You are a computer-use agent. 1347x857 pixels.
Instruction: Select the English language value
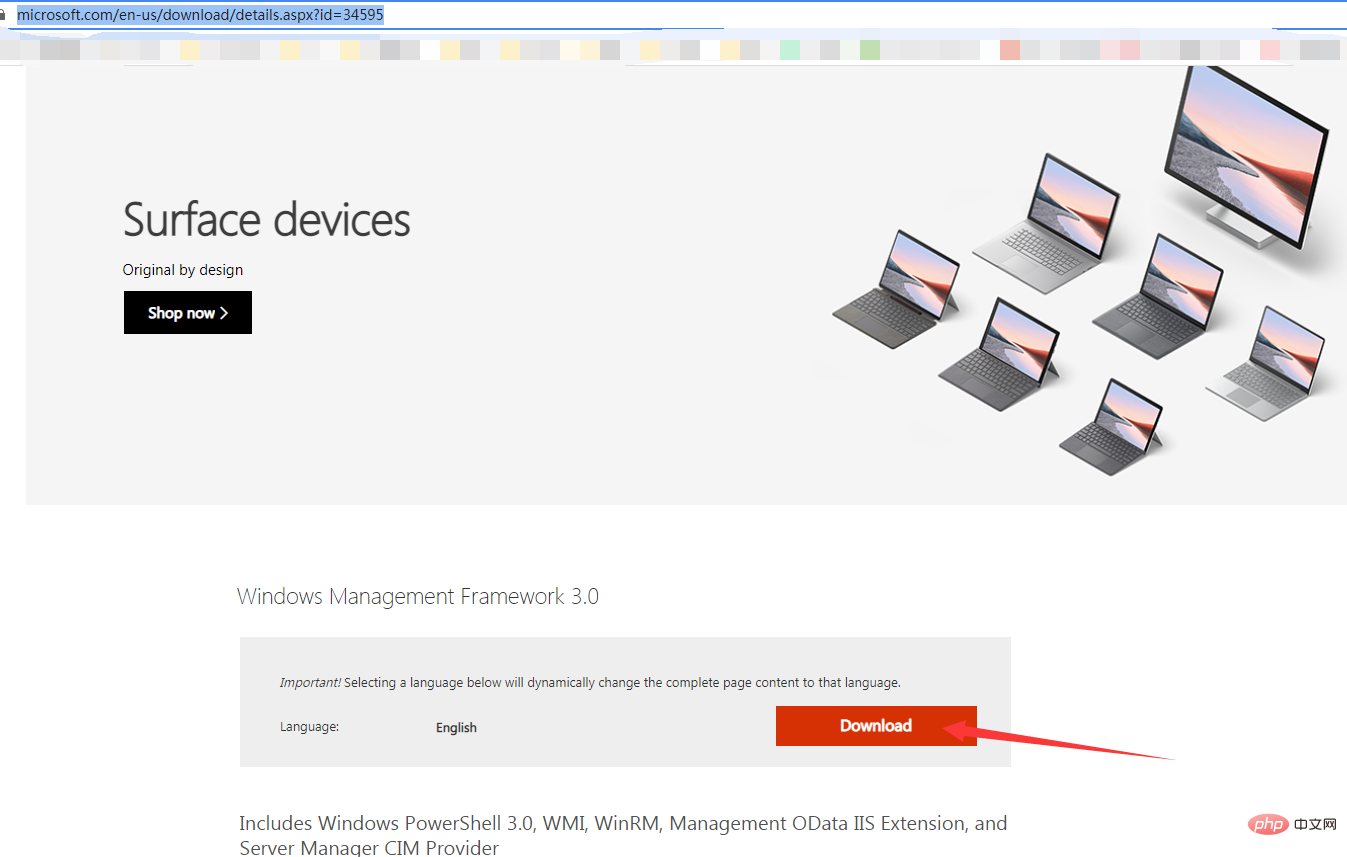click(456, 728)
